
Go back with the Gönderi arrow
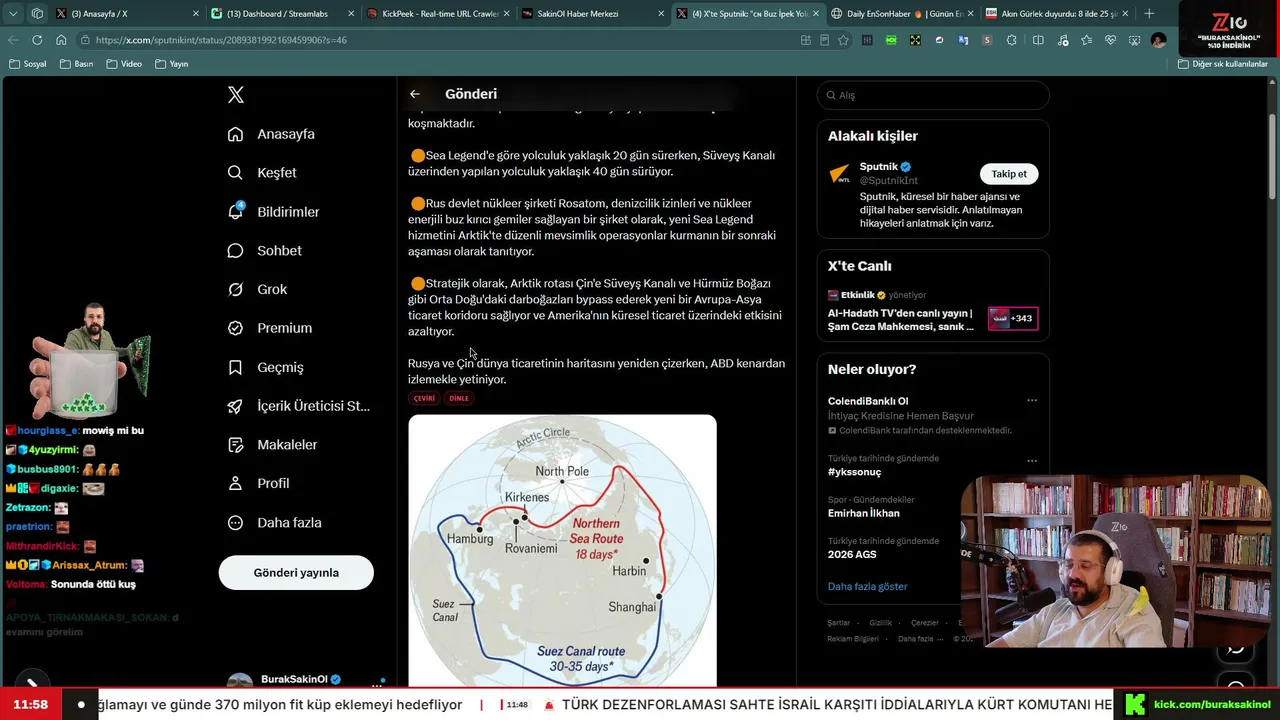(415, 94)
